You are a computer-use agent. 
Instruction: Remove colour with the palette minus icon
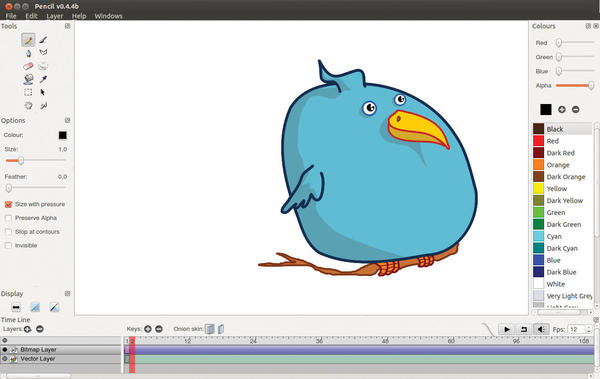coord(576,109)
